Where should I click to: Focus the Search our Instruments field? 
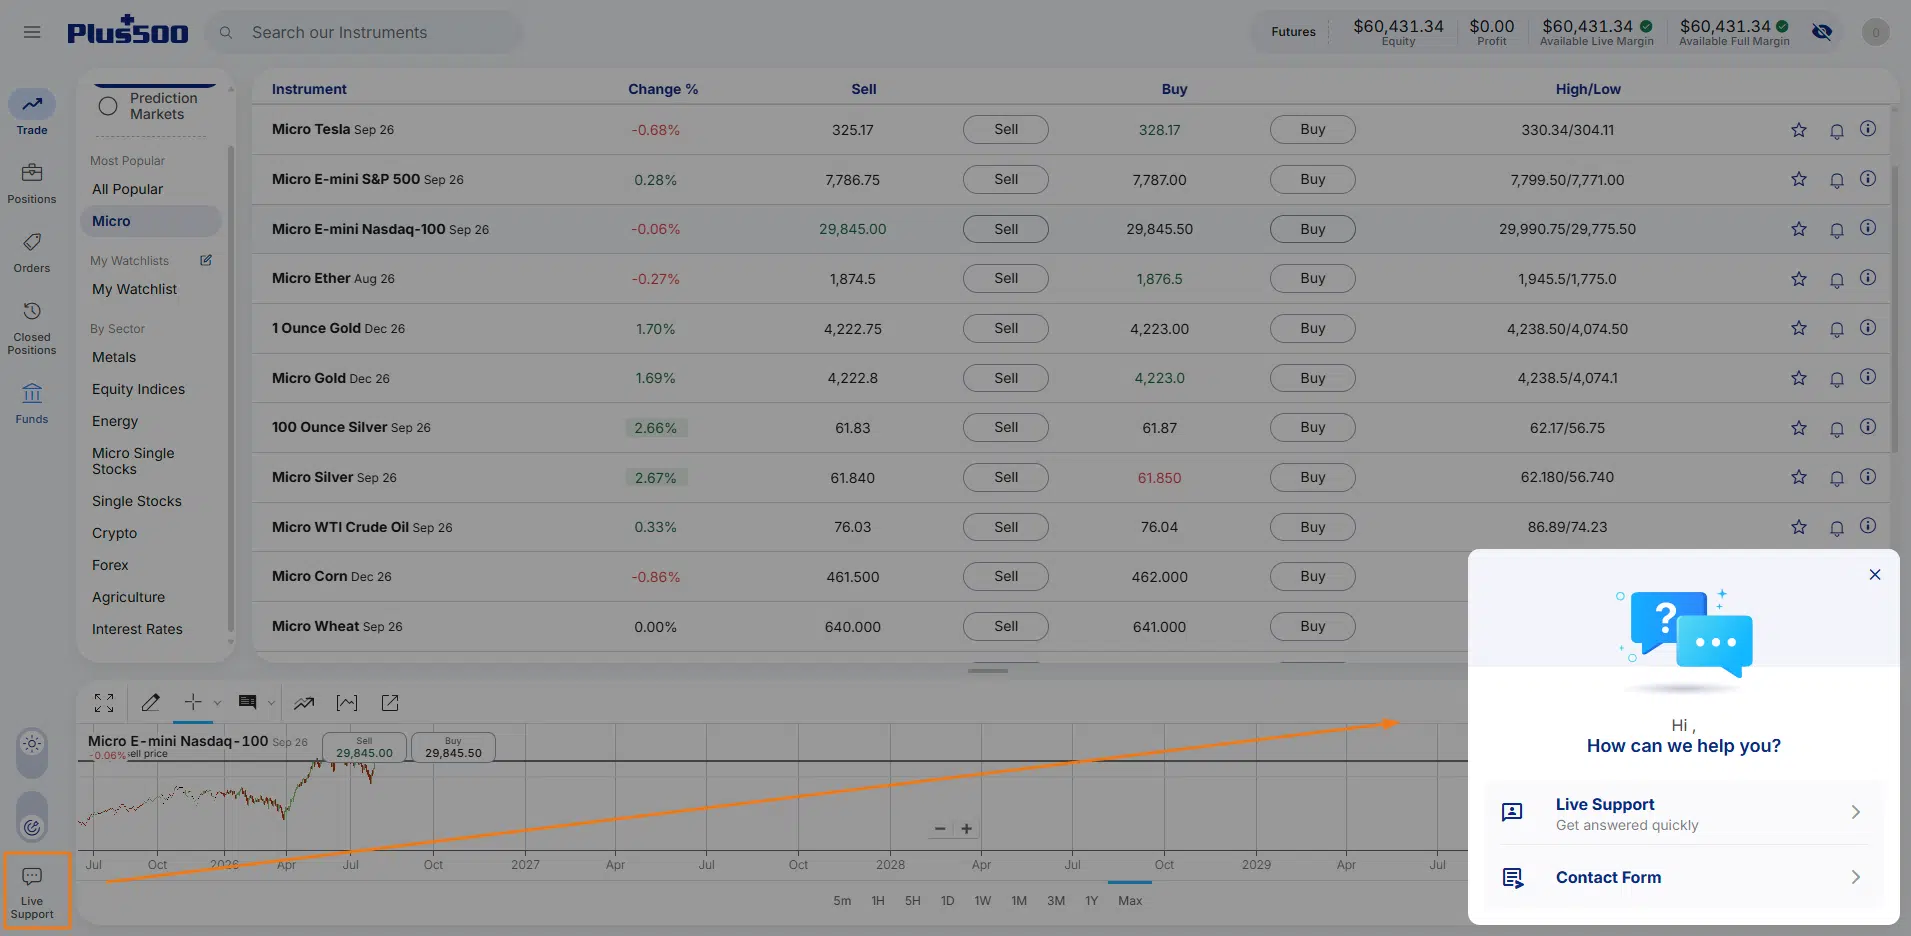point(364,32)
